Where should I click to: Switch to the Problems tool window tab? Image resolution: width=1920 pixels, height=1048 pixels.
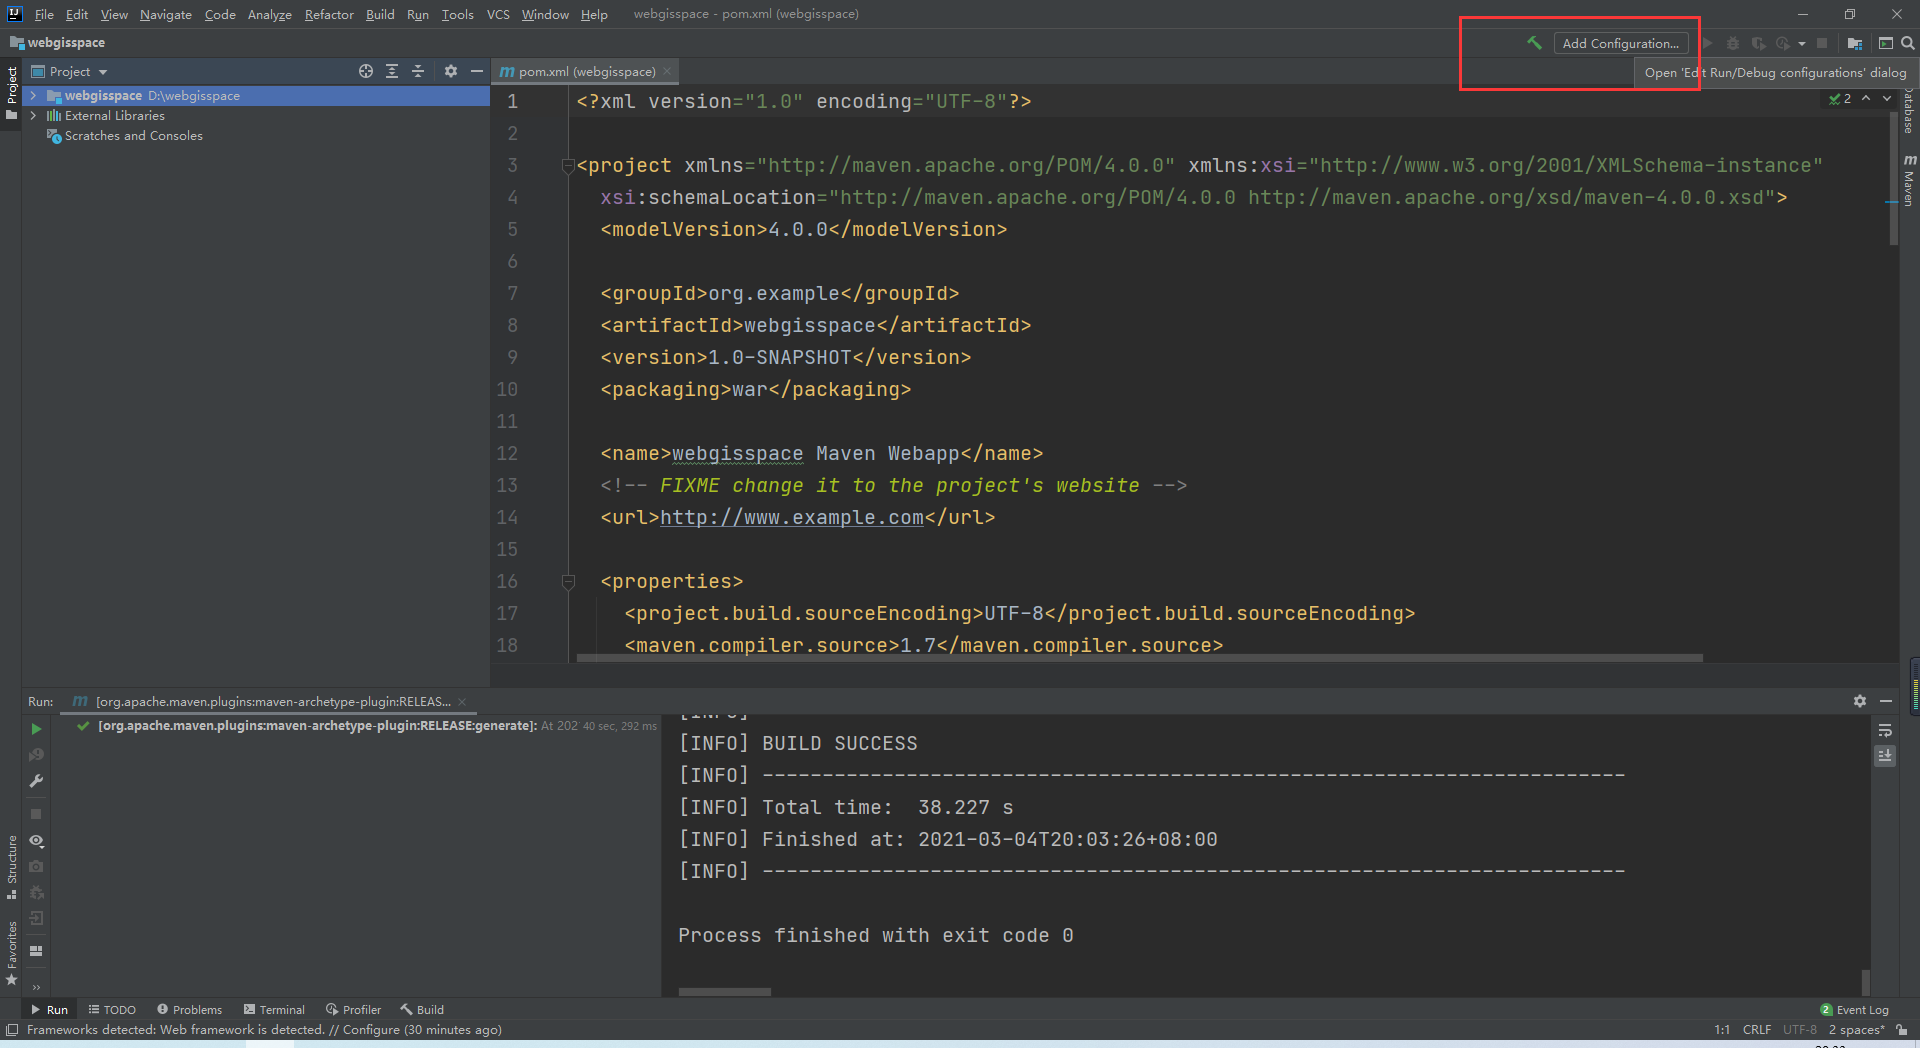click(x=189, y=1010)
